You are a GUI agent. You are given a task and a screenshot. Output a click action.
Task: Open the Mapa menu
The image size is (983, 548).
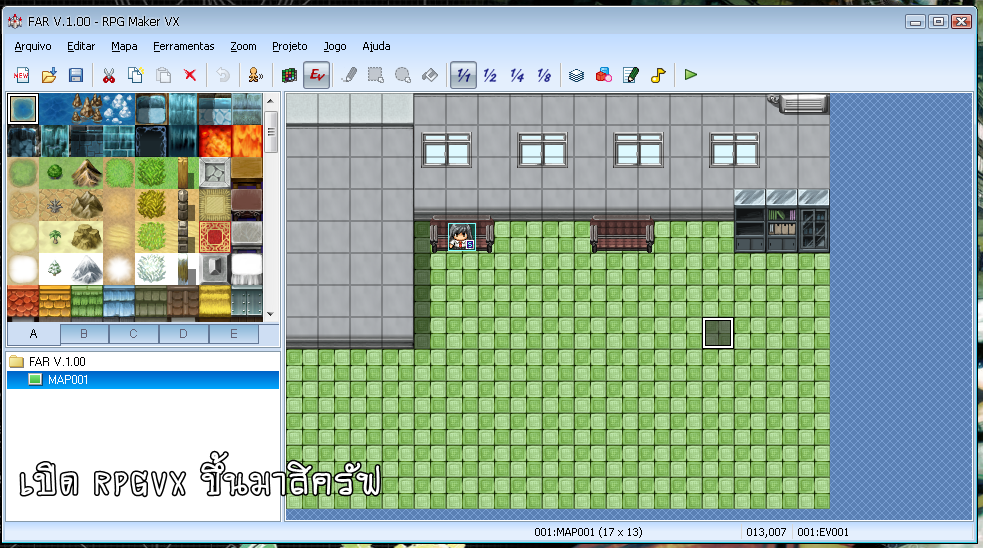(x=124, y=46)
